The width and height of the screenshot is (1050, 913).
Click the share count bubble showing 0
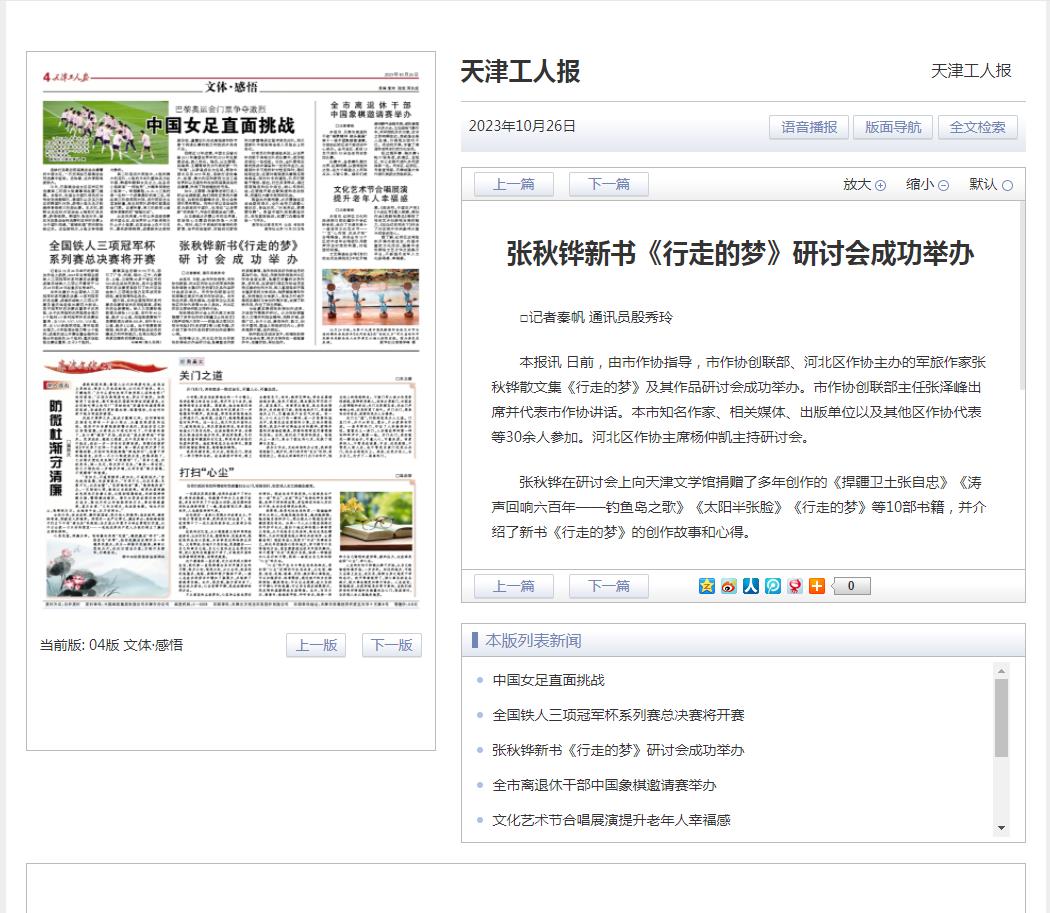click(x=851, y=586)
